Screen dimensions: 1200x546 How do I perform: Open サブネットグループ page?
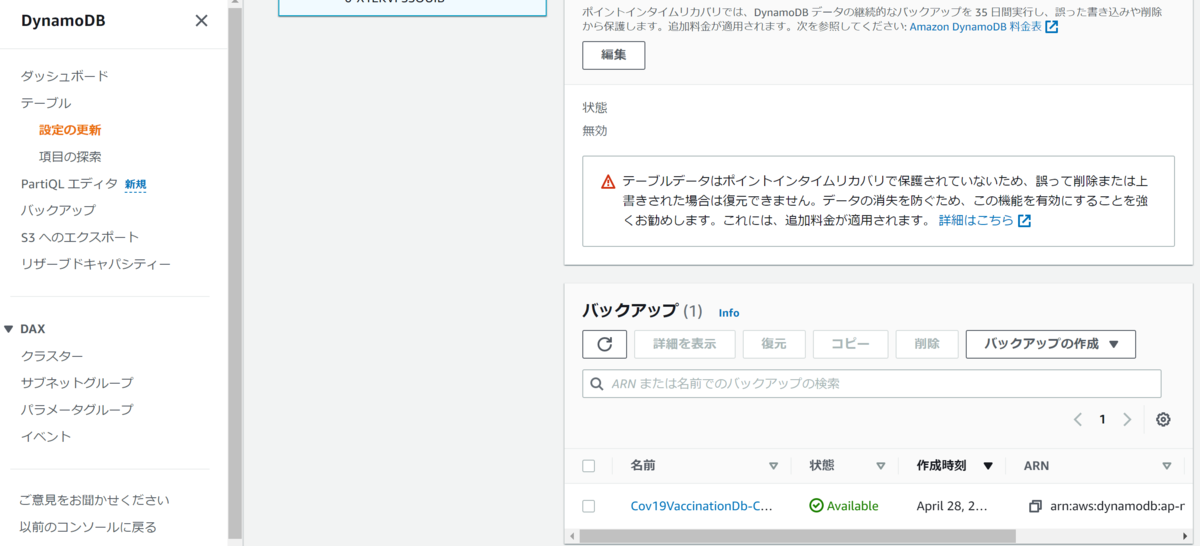[x=77, y=383]
